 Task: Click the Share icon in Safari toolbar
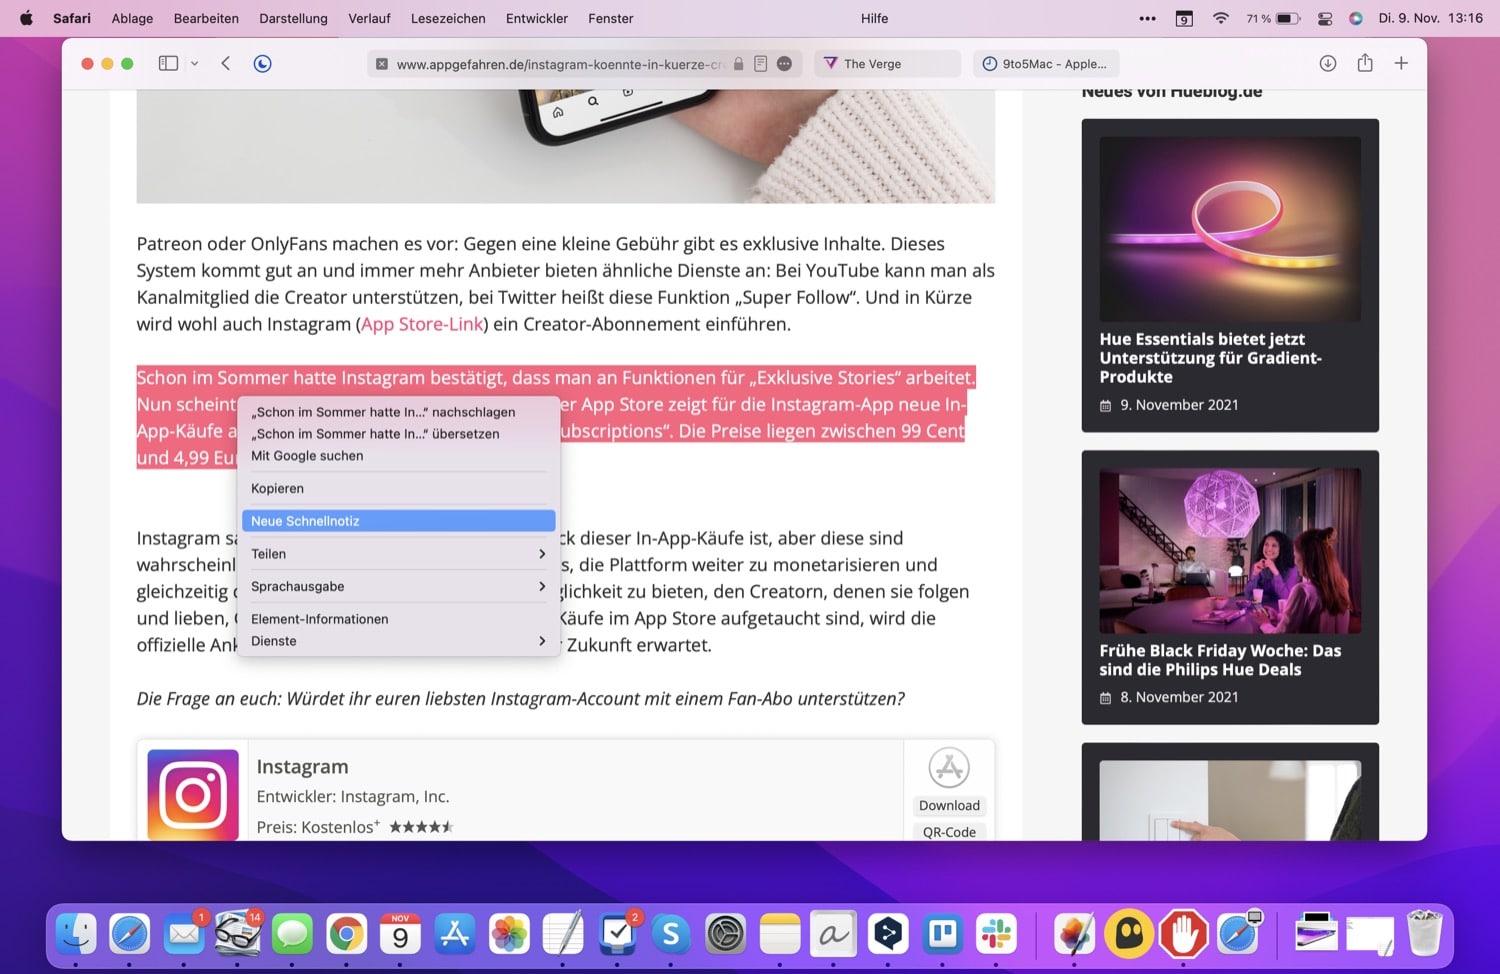pyautogui.click(x=1364, y=63)
